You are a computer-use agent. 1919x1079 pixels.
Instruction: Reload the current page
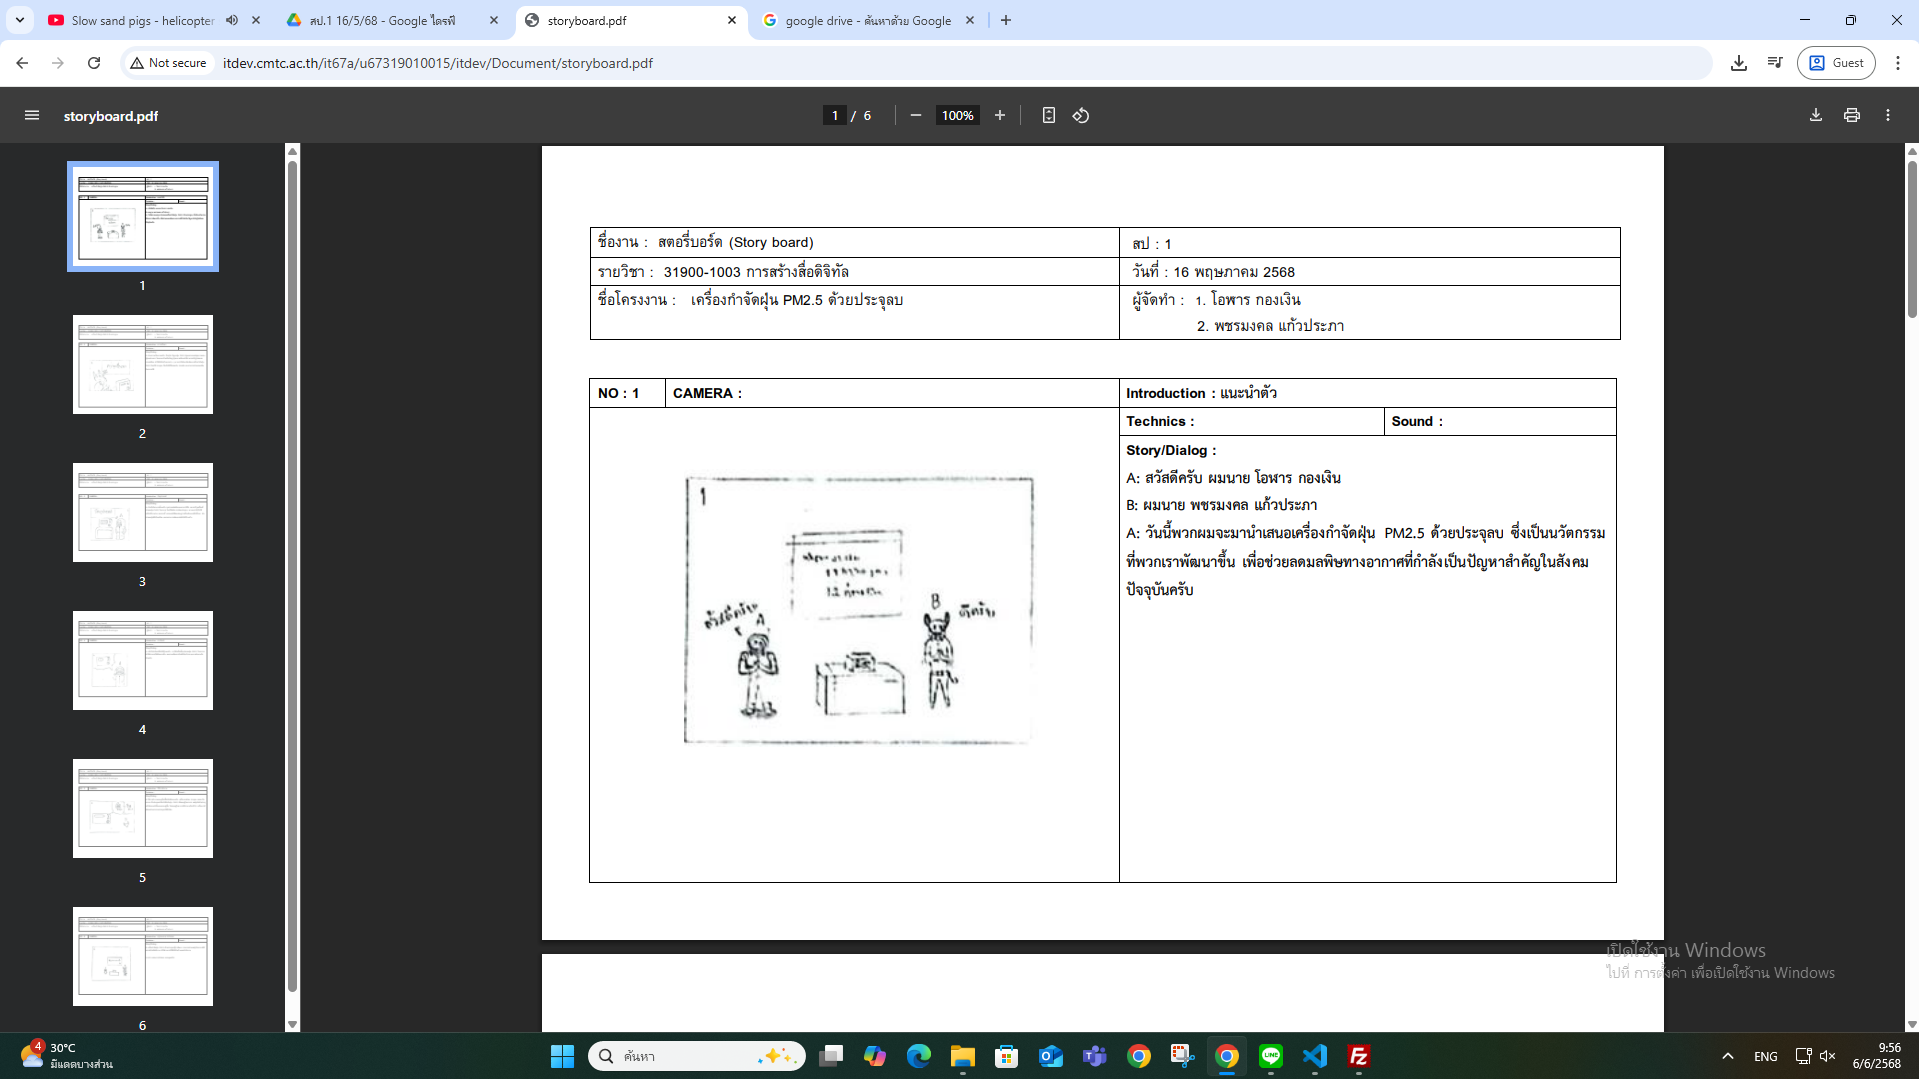[94, 62]
